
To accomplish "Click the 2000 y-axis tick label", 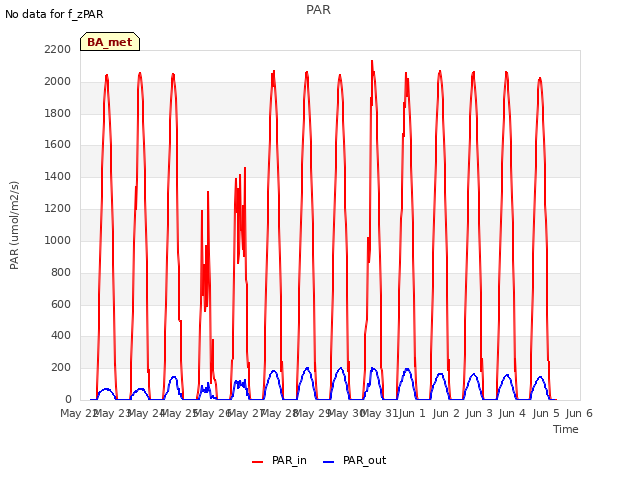I will pyautogui.click(x=58, y=81).
